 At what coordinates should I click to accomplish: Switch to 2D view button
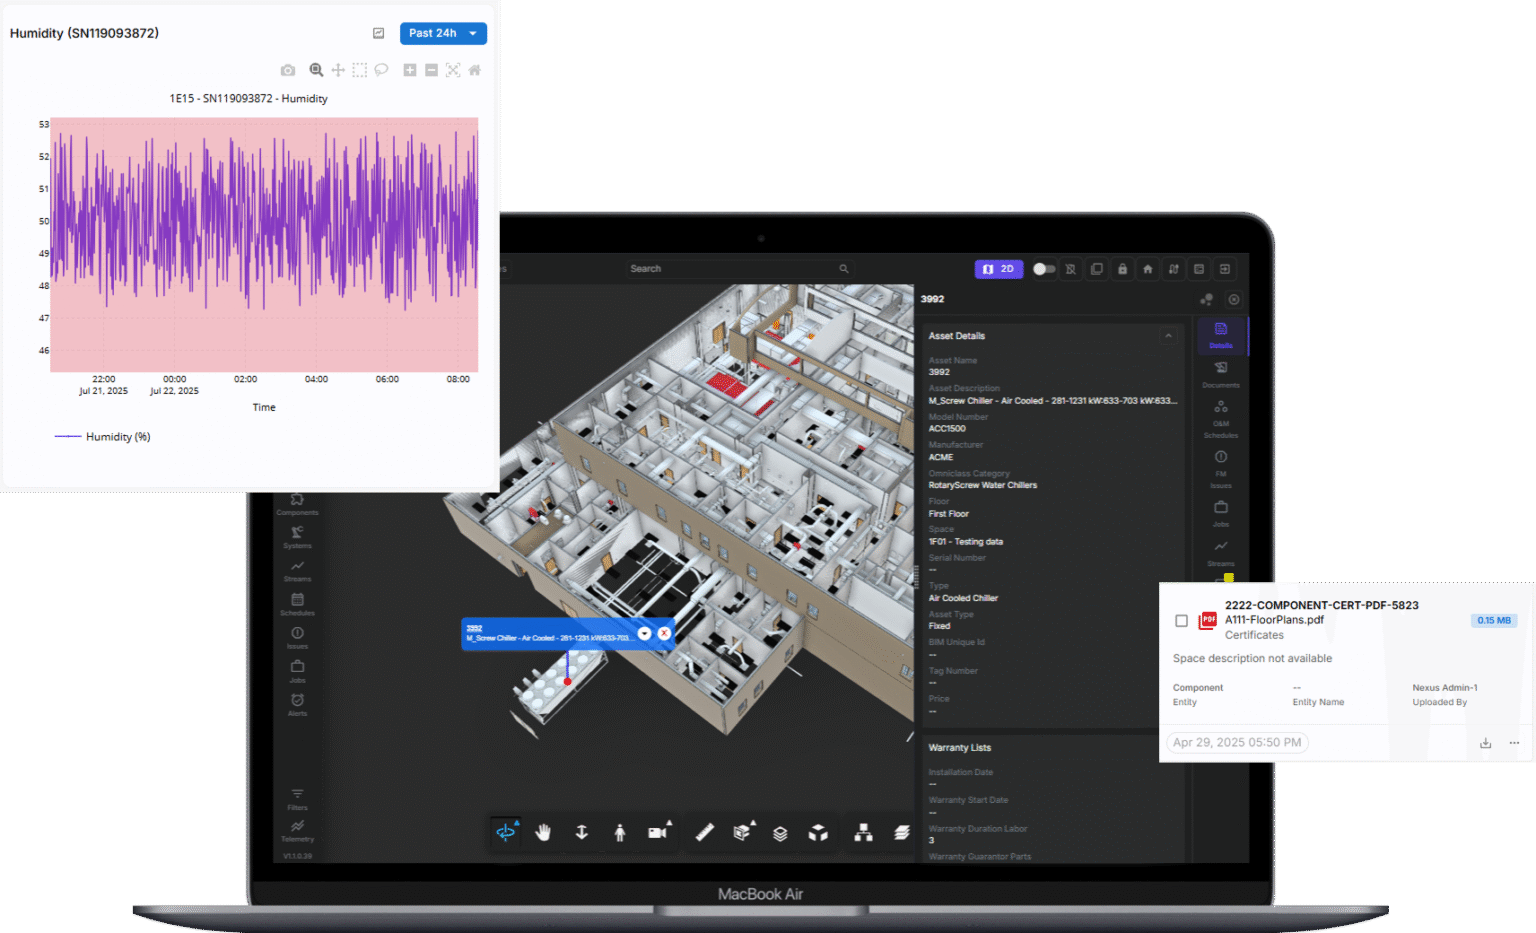[x=998, y=269]
